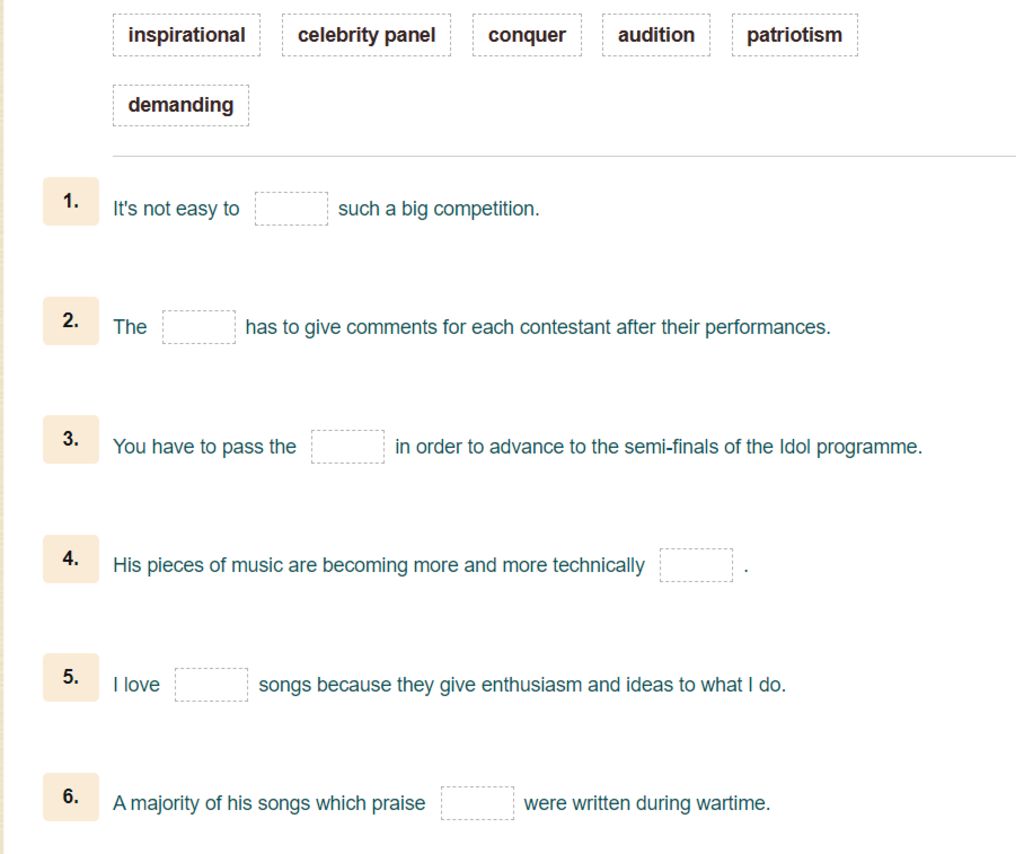Choose the "conquer" word chip
The image size is (1024, 854).
pyautogui.click(x=527, y=35)
